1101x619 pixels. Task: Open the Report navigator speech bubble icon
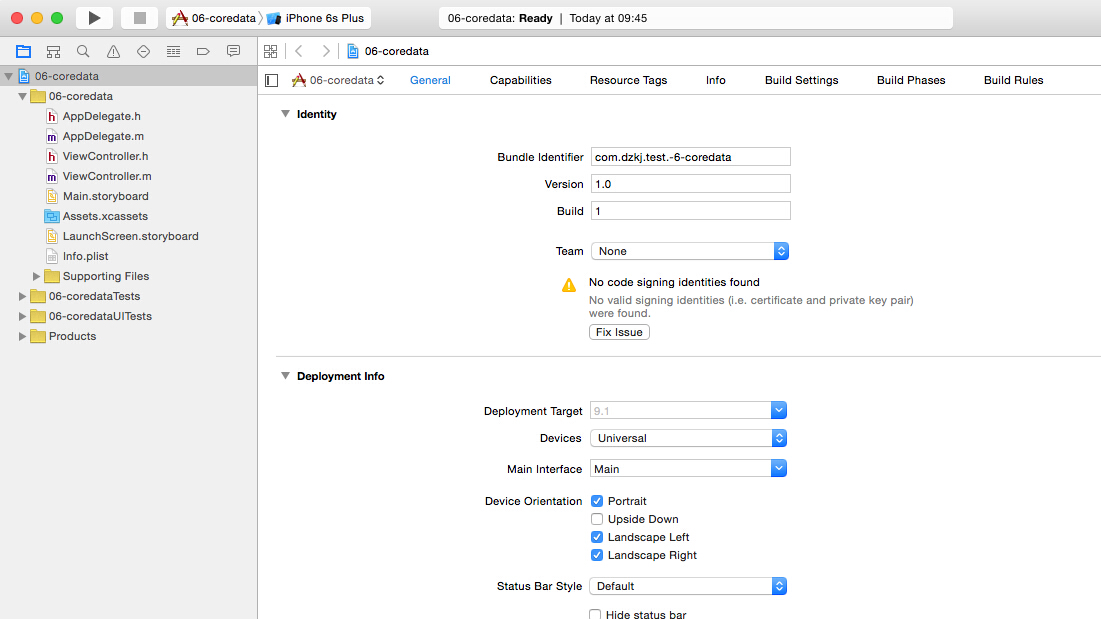(233, 51)
